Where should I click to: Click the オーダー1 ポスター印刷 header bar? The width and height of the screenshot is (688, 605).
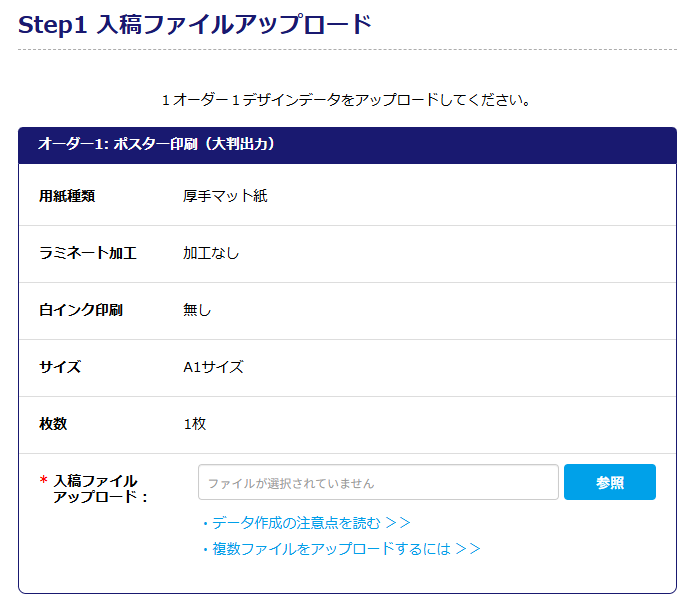(x=346, y=145)
